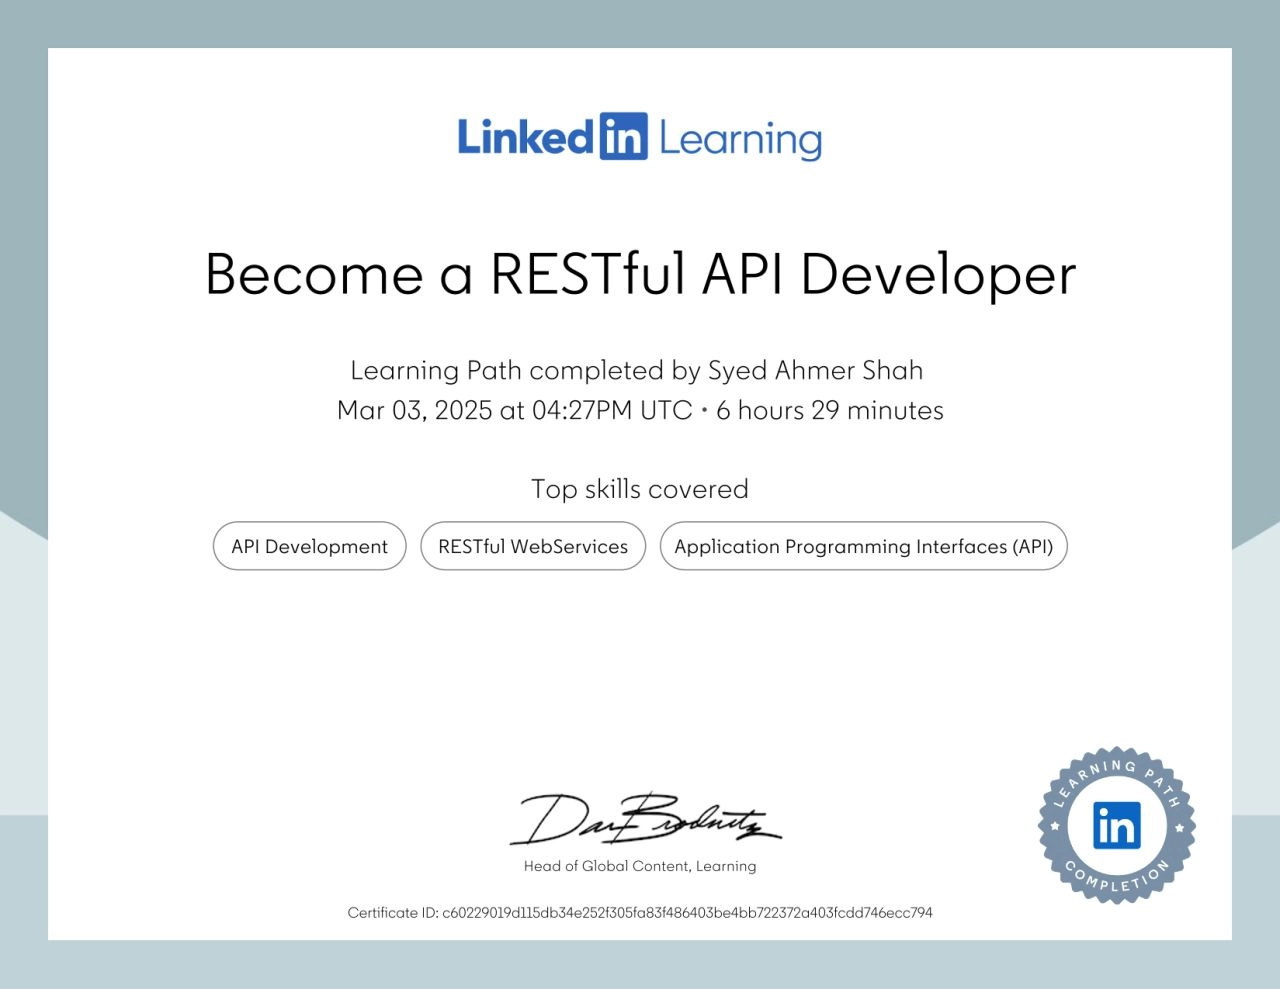Click the Certificate ID line
The height and width of the screenshot is (989, 1280).
[640, 912]
